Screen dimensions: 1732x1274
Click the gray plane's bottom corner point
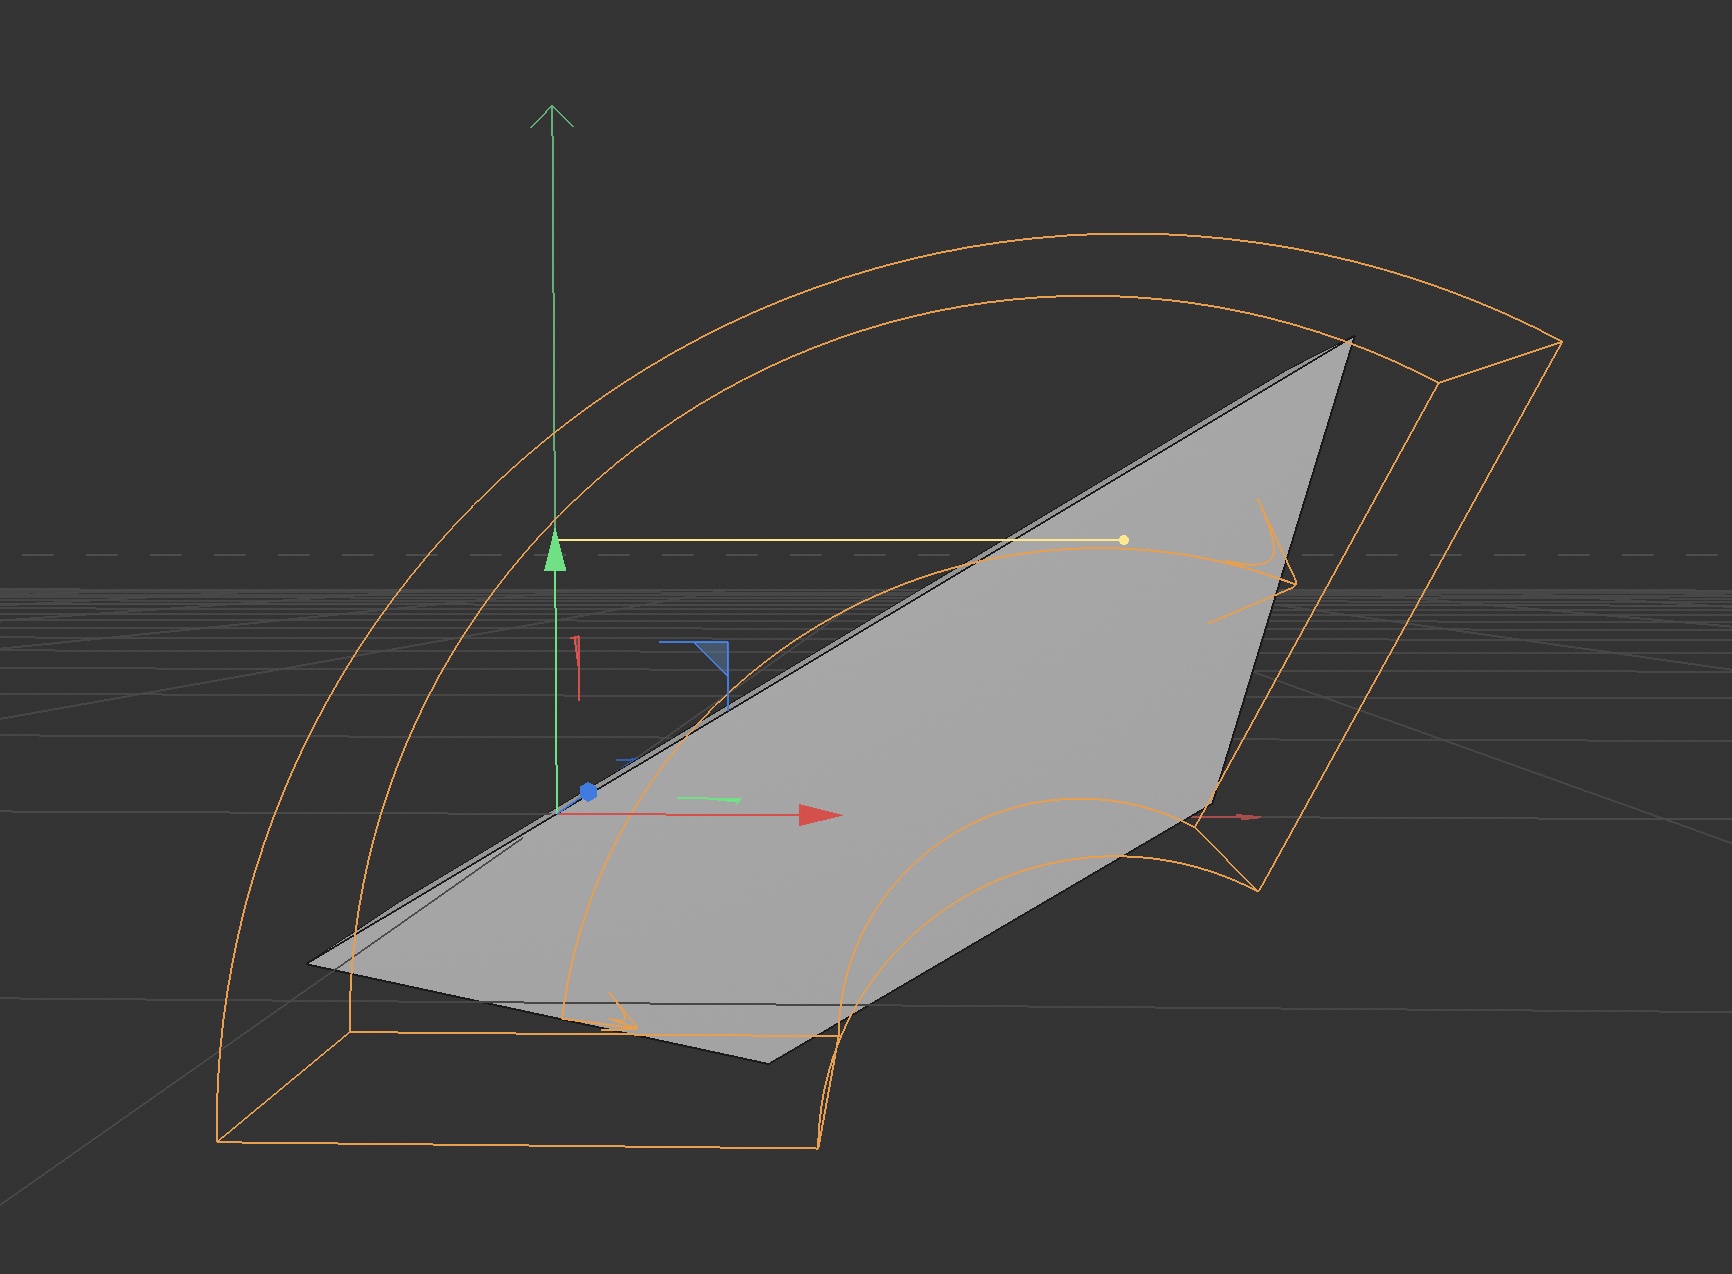coord(767,1062)
